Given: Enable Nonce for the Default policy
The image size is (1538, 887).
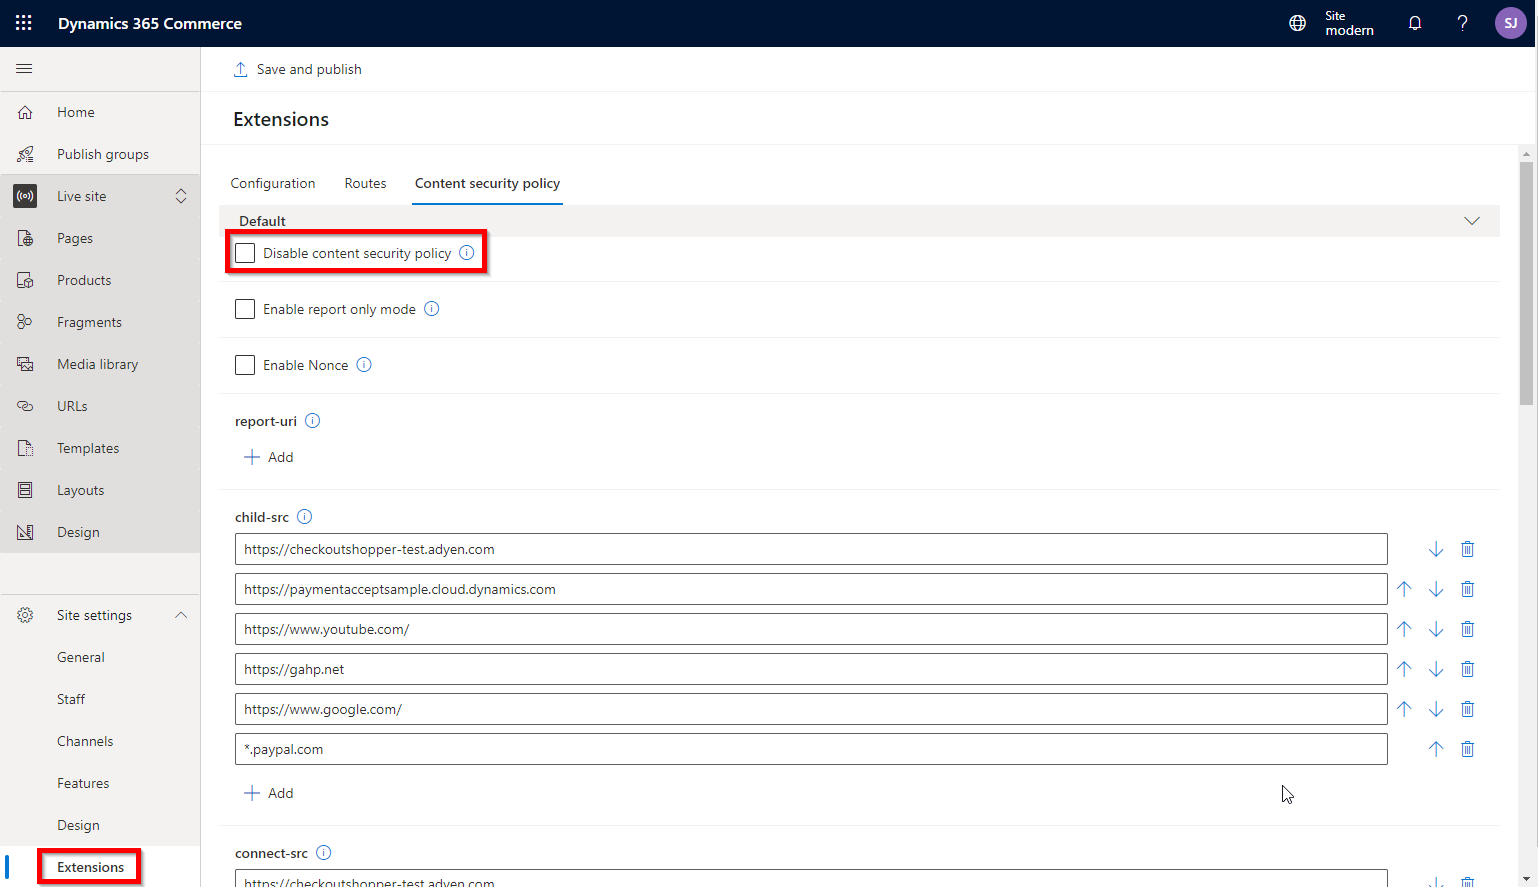Looking at the screenshot, I should (245, 365).
